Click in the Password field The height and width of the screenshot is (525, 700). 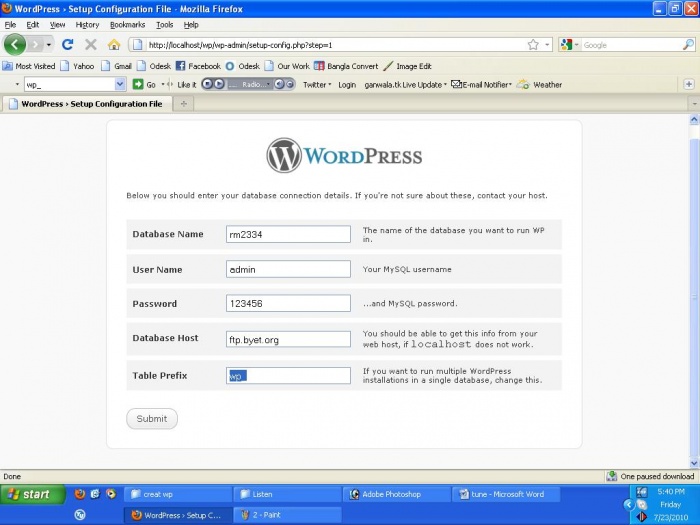coord(288,304)
